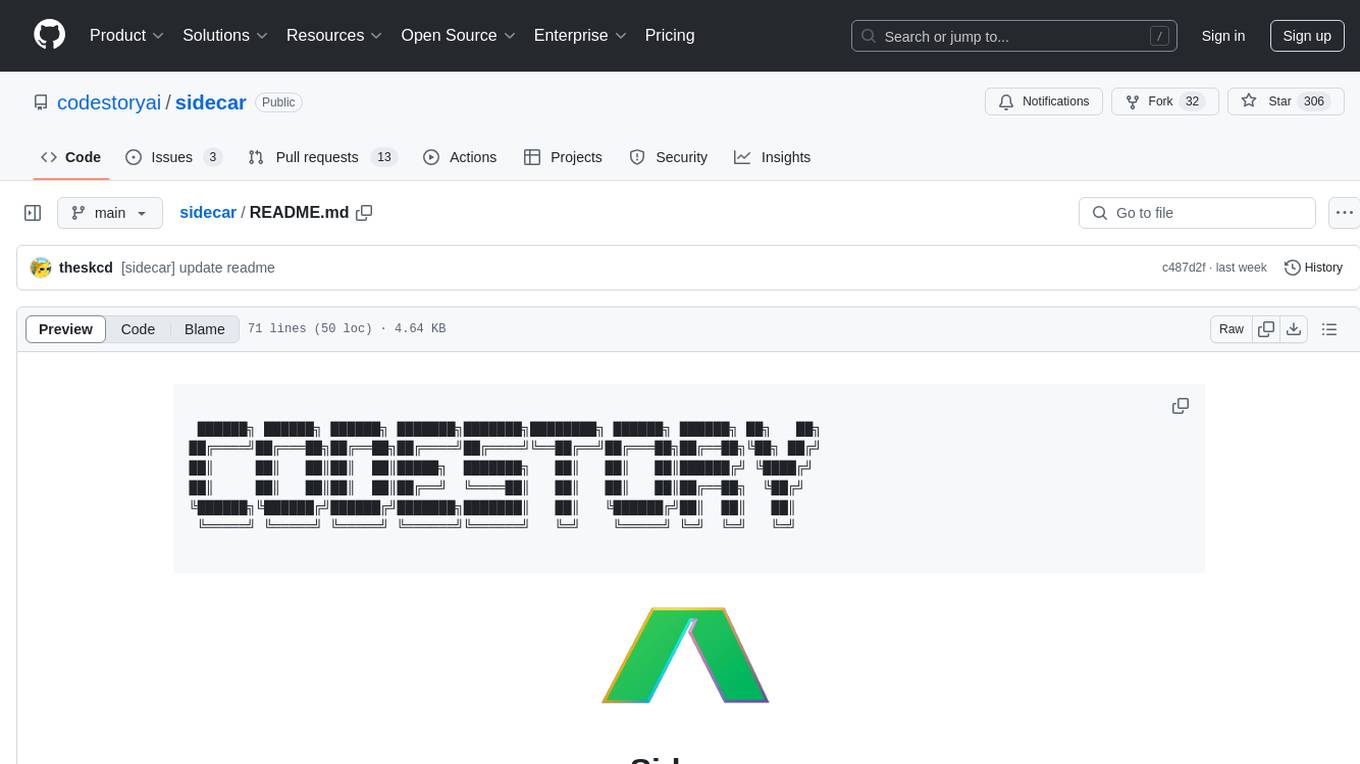1360x764 pixels.
Task: Switch to the Code tab
Action: pos(71,157)
